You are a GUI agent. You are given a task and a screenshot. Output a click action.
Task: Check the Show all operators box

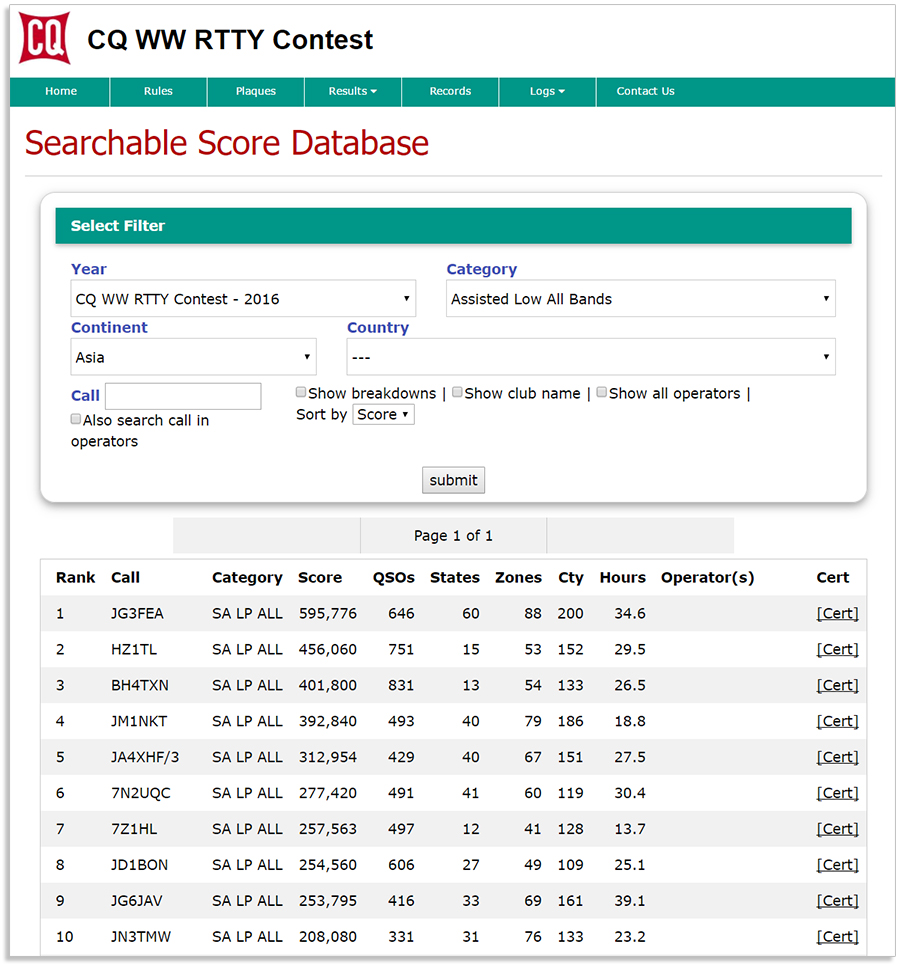pos(602,393)
